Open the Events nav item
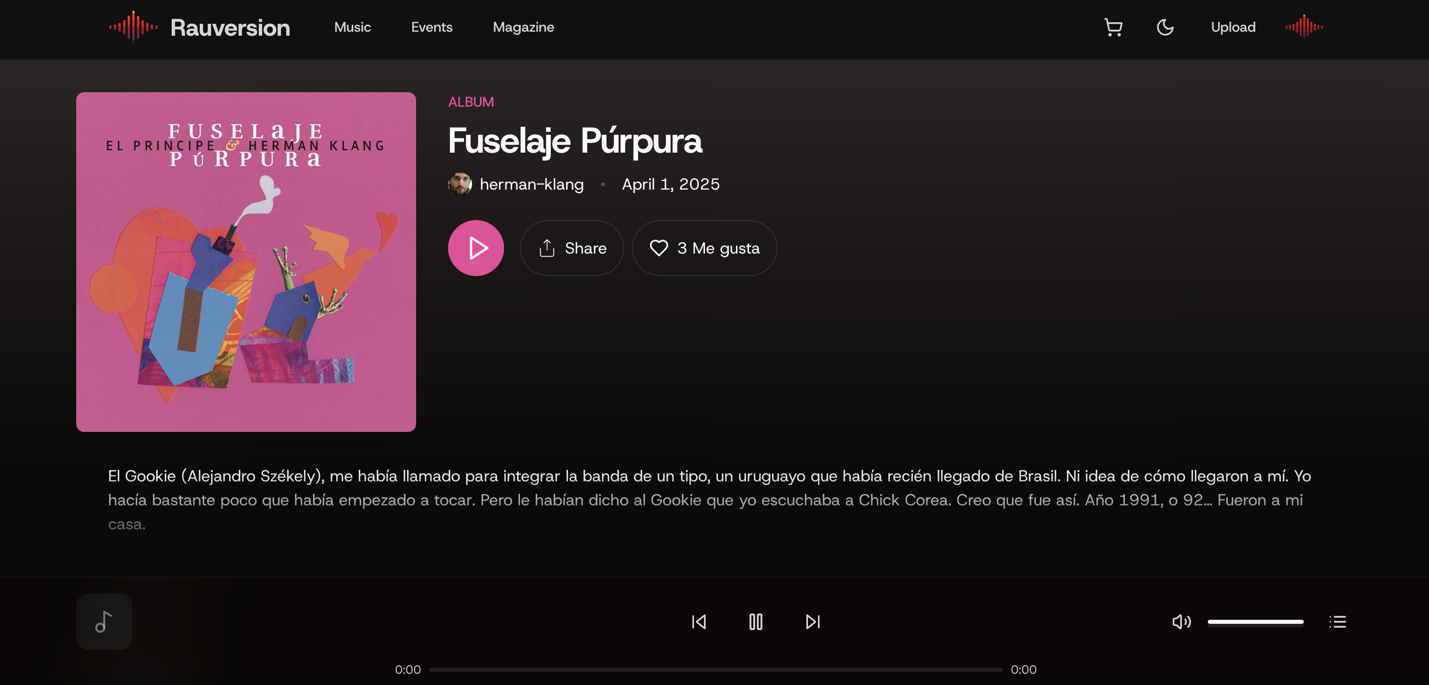Screen dimensions: 1429x685 point(432,27)
